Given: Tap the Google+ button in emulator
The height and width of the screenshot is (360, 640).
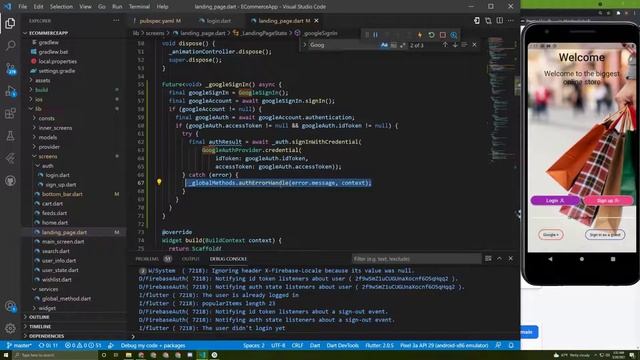Looking at the screenshot, I should click(551, 235).
